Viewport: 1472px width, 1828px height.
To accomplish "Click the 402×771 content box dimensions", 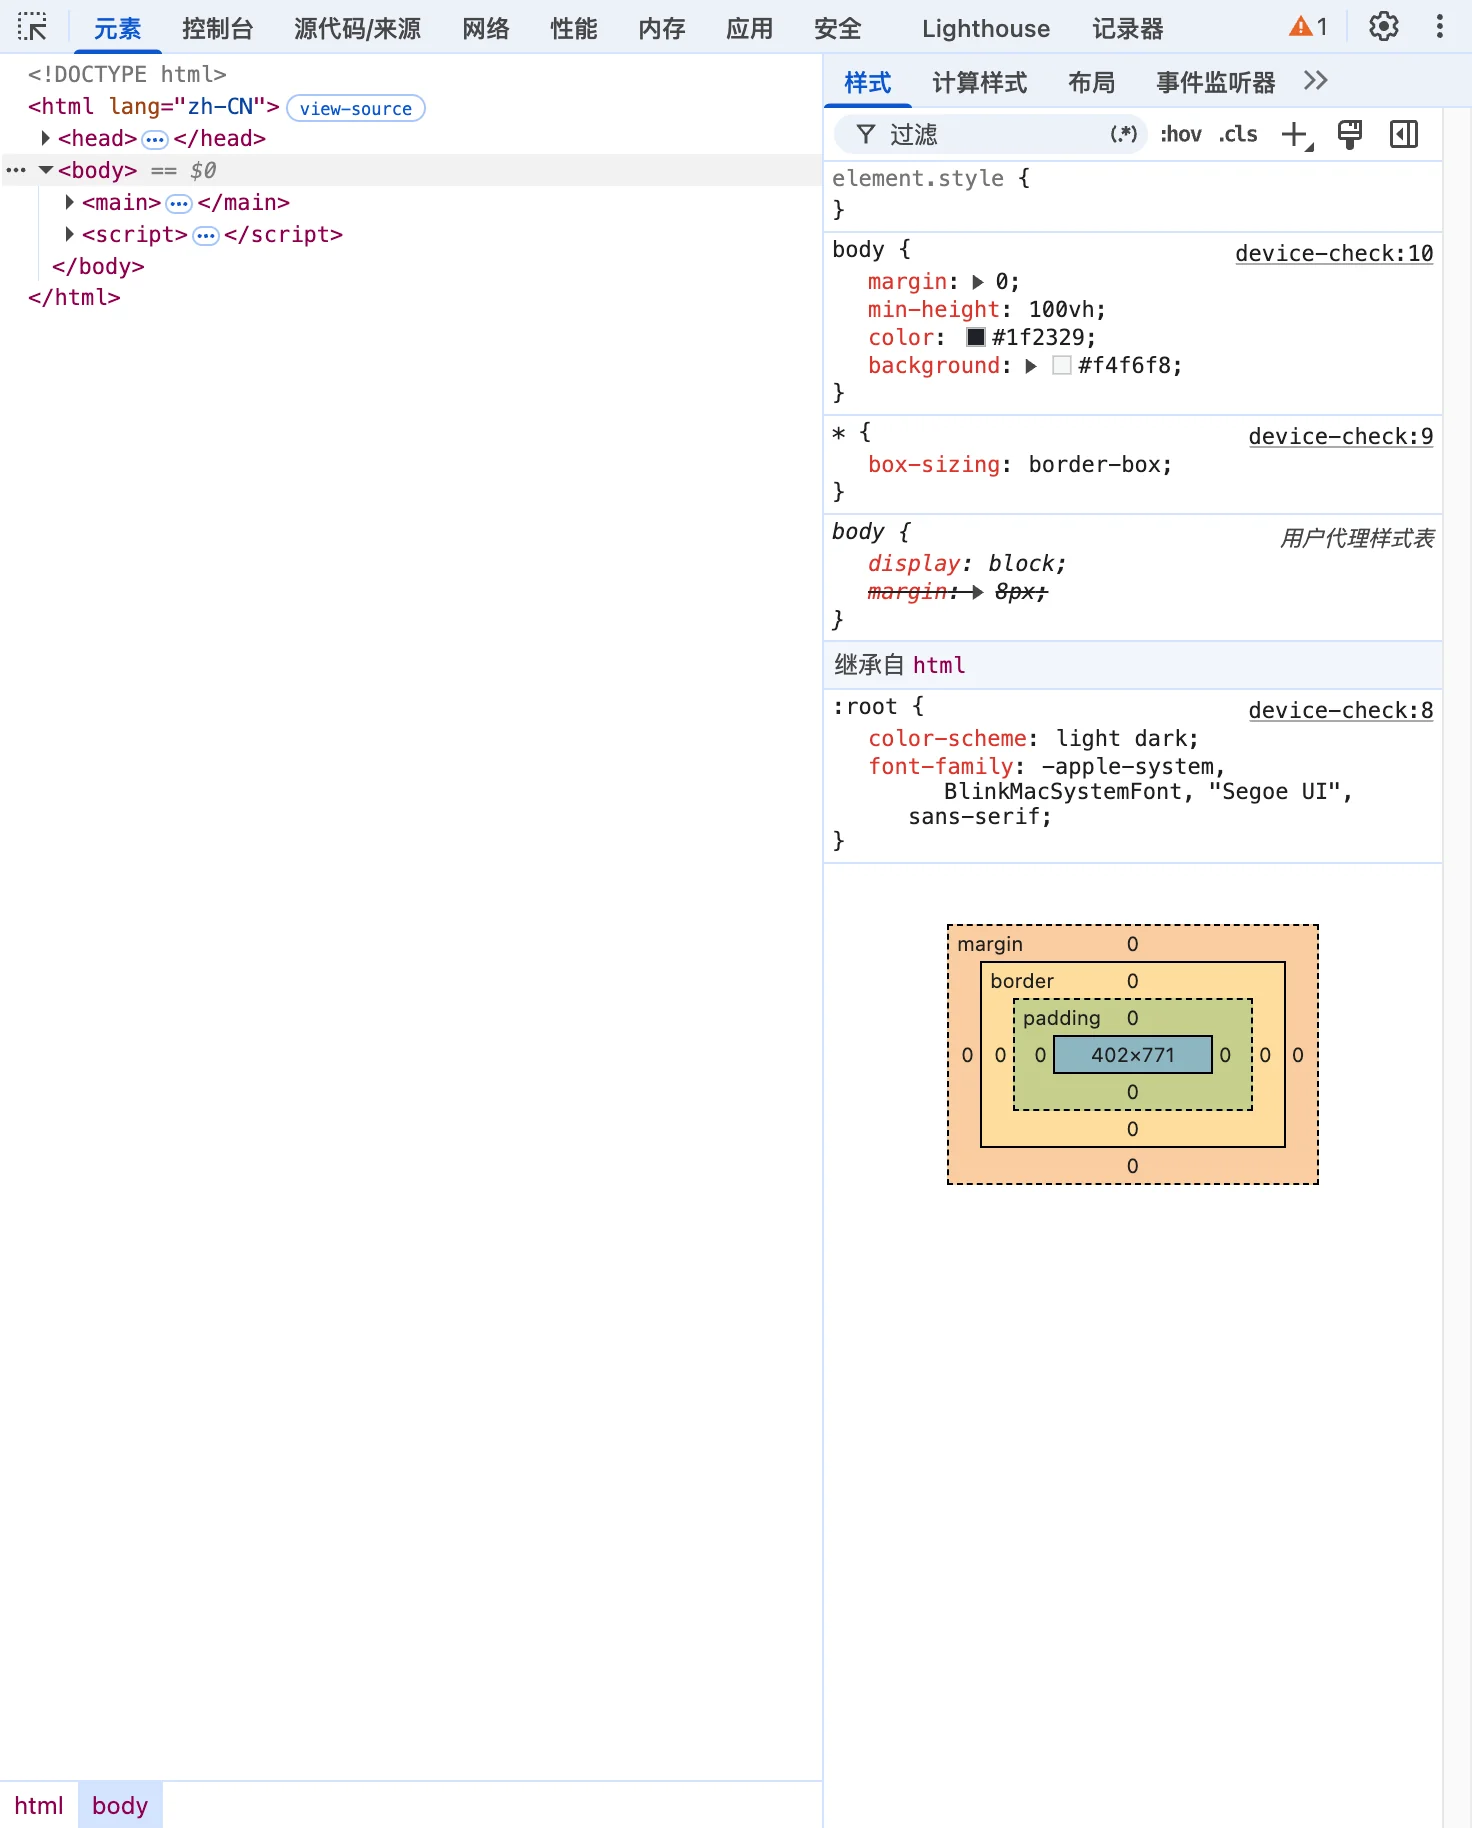I will [1133, 1055].
